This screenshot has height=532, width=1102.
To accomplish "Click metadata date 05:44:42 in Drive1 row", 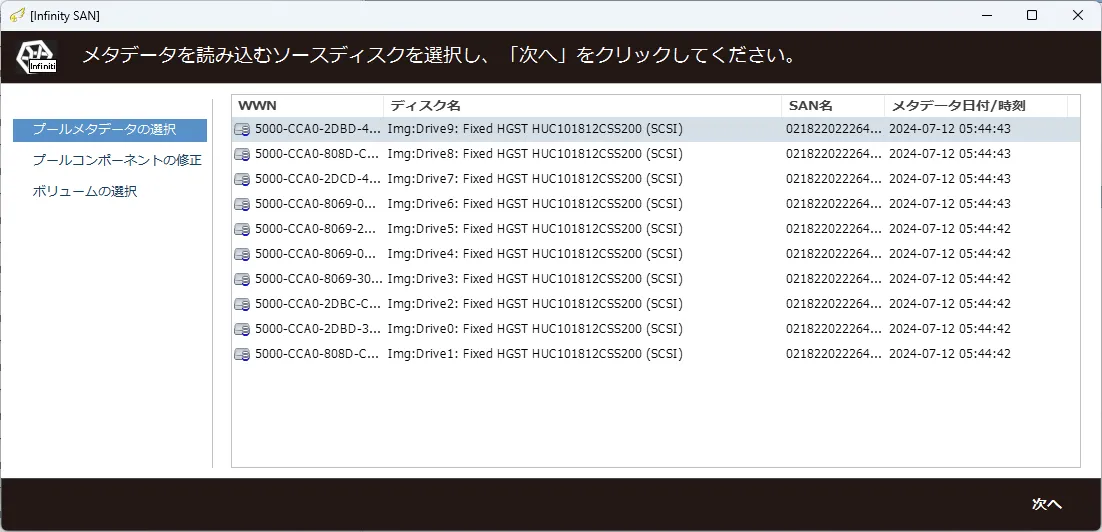I will [x=949, y=354].
